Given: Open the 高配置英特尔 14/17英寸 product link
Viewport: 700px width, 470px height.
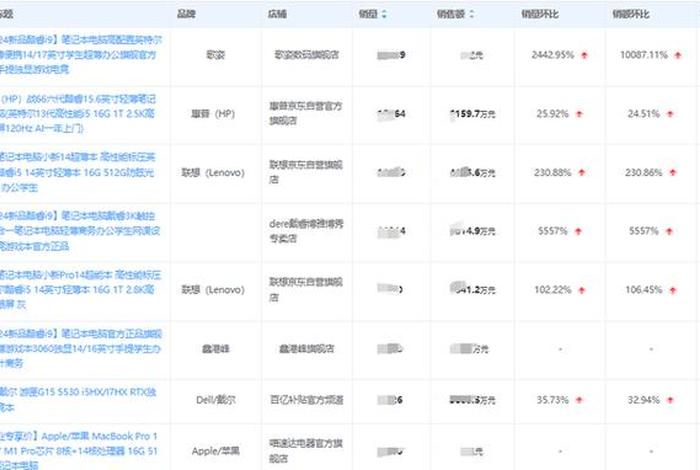Looking at the screenshot, I should tap(81, 55).
